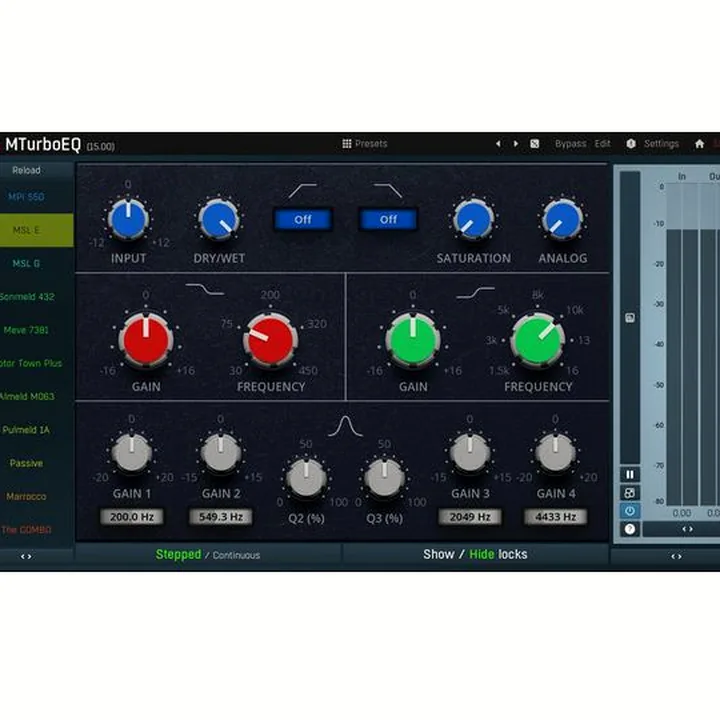This screenshot has width=720, height=720.
Task: Switch to Continuous knob mode
Action: [x=236, y=556]
